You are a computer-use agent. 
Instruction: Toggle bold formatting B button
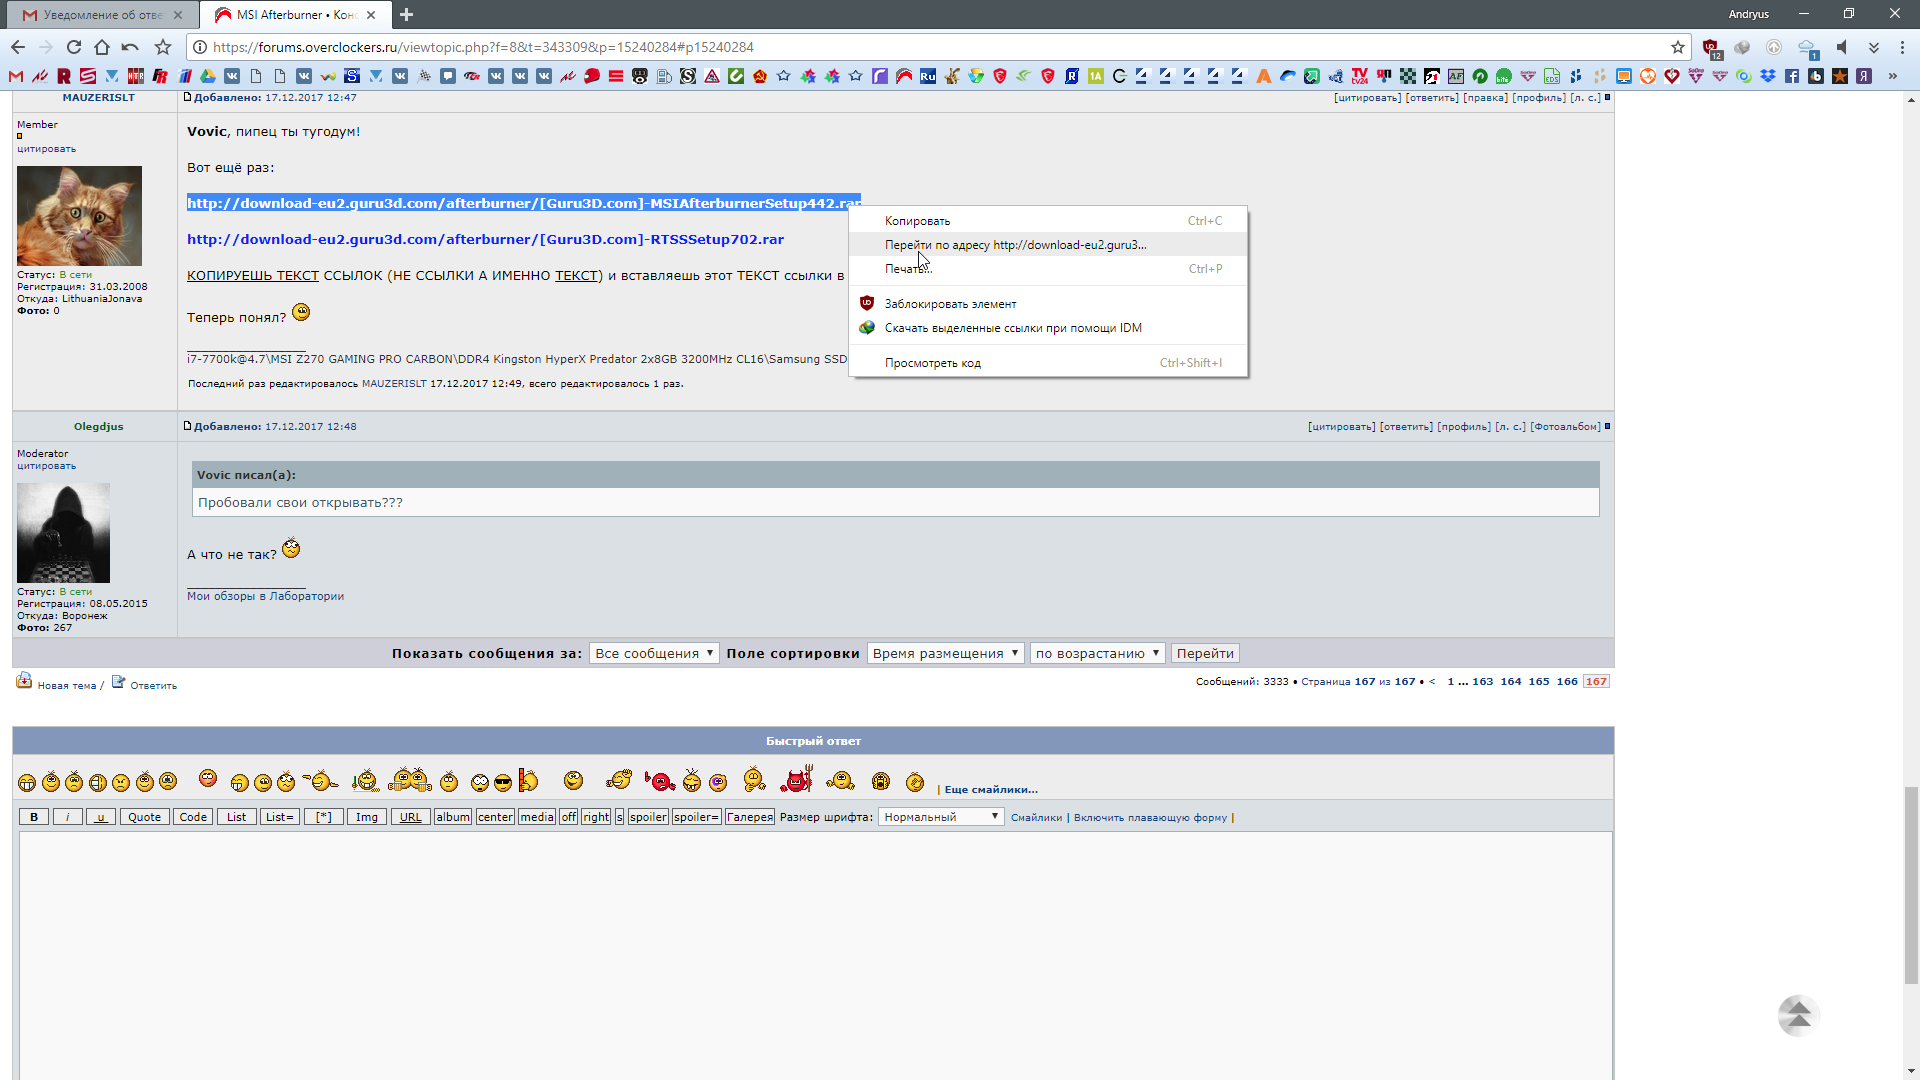(34, 817)
